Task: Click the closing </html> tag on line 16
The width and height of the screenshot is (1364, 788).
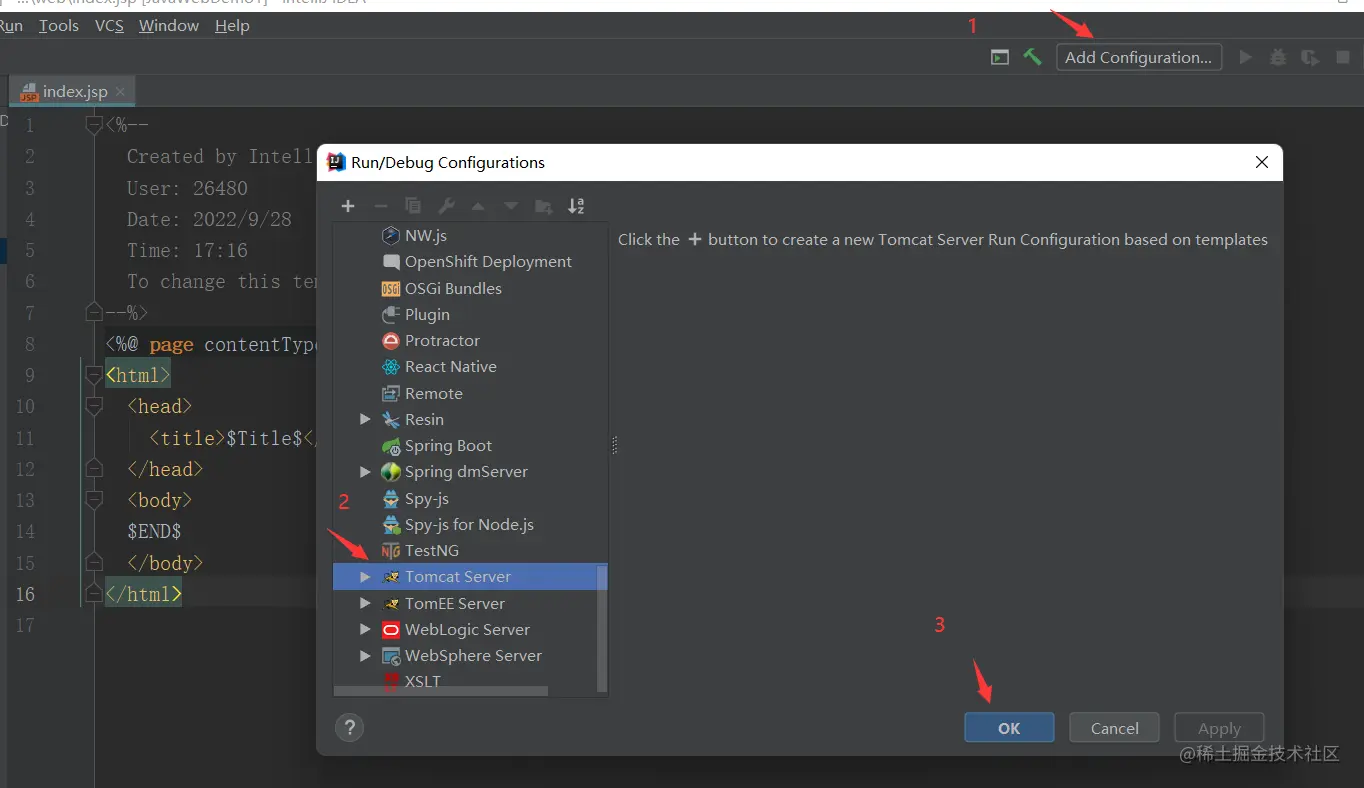Action: click(144, 594)
